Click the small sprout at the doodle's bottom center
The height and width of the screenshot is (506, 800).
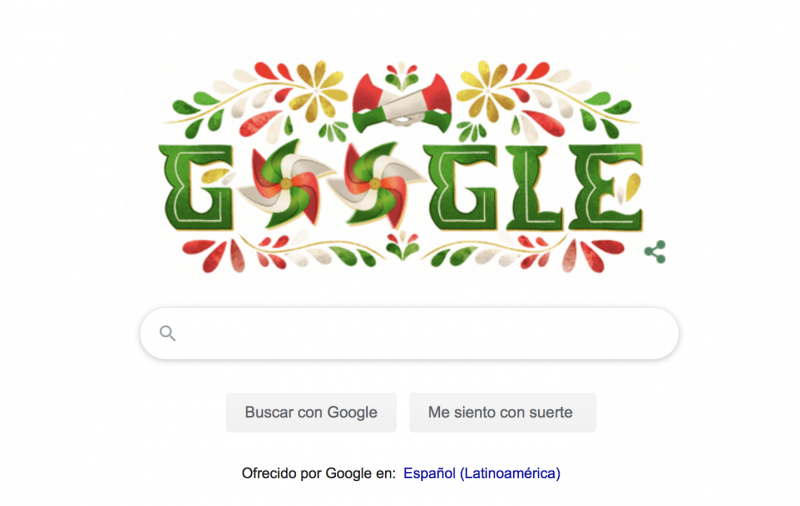(402, 246)
